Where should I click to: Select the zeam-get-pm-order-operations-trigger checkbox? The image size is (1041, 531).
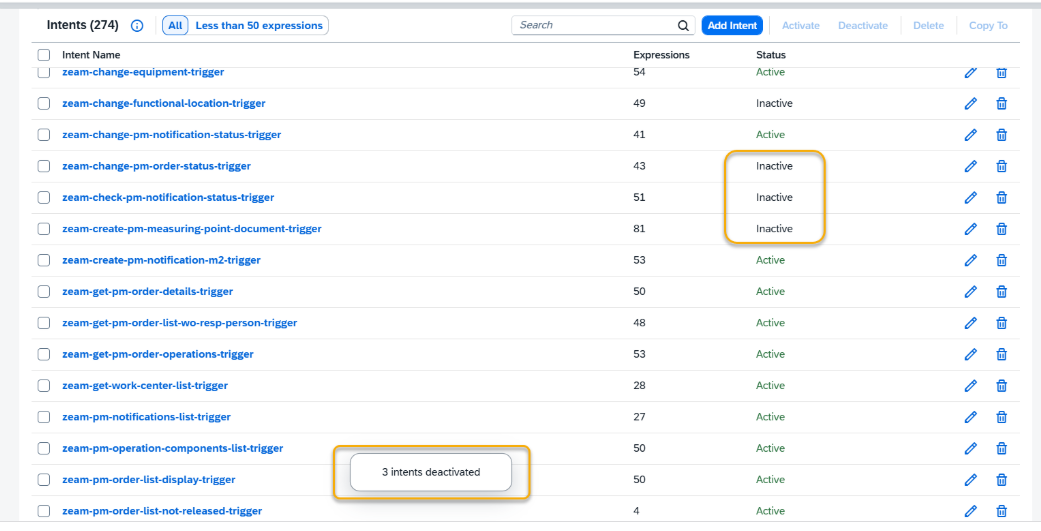coord(44,354)
